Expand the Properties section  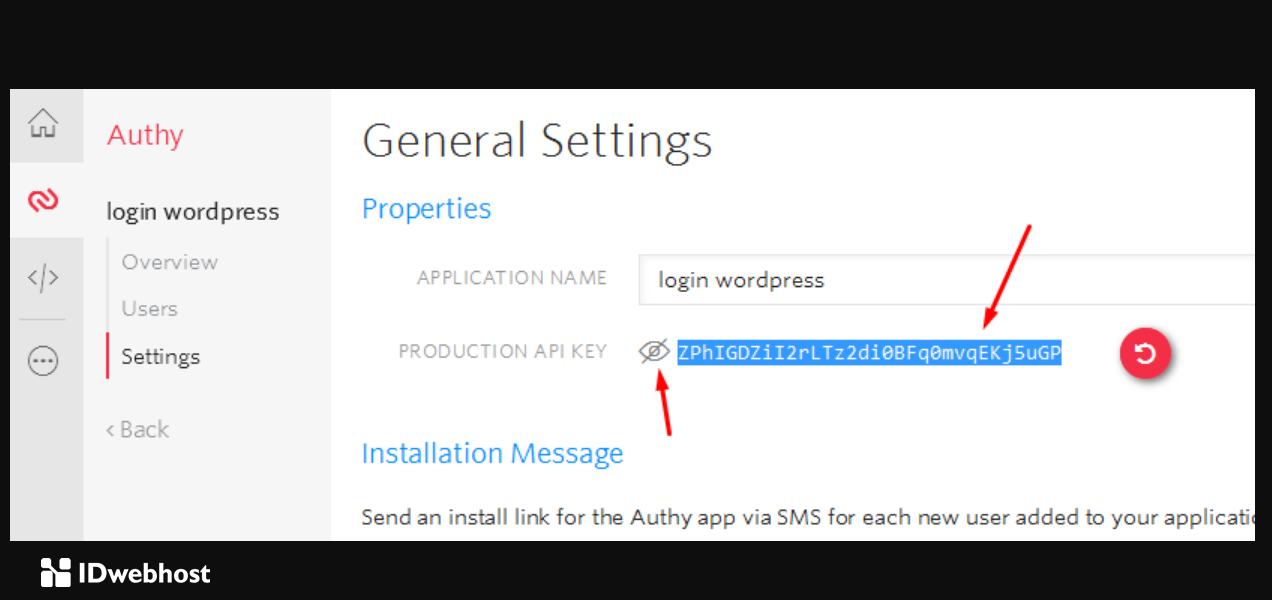[x=426, y=208]
